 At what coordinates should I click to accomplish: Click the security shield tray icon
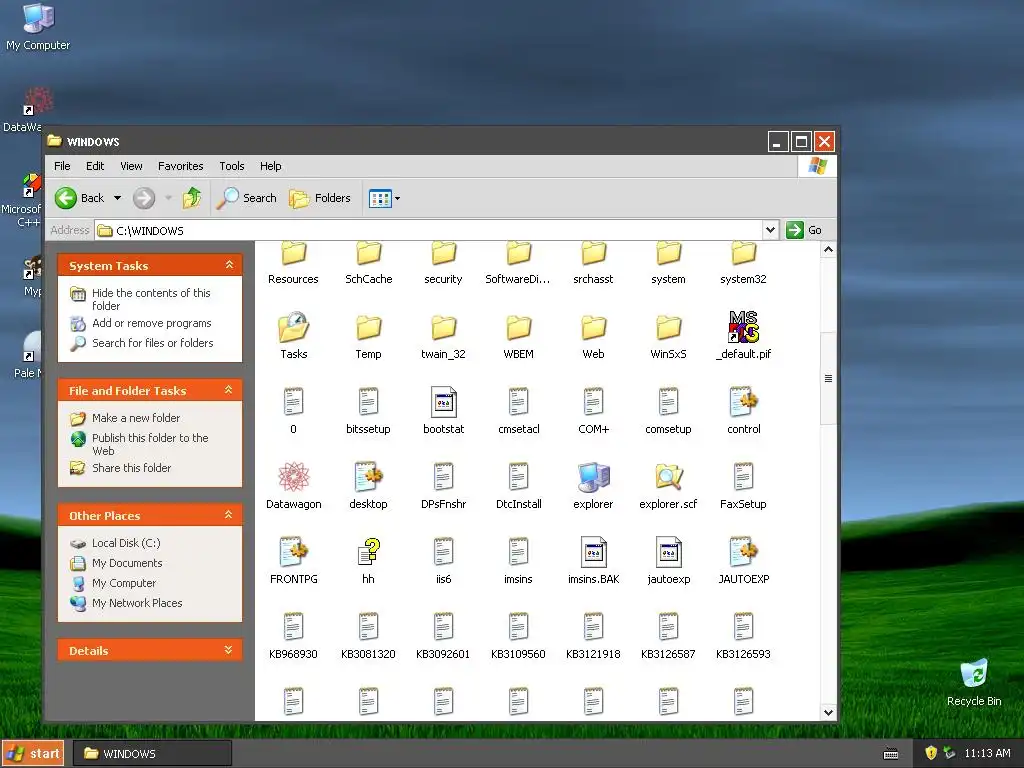click(931, 753)
